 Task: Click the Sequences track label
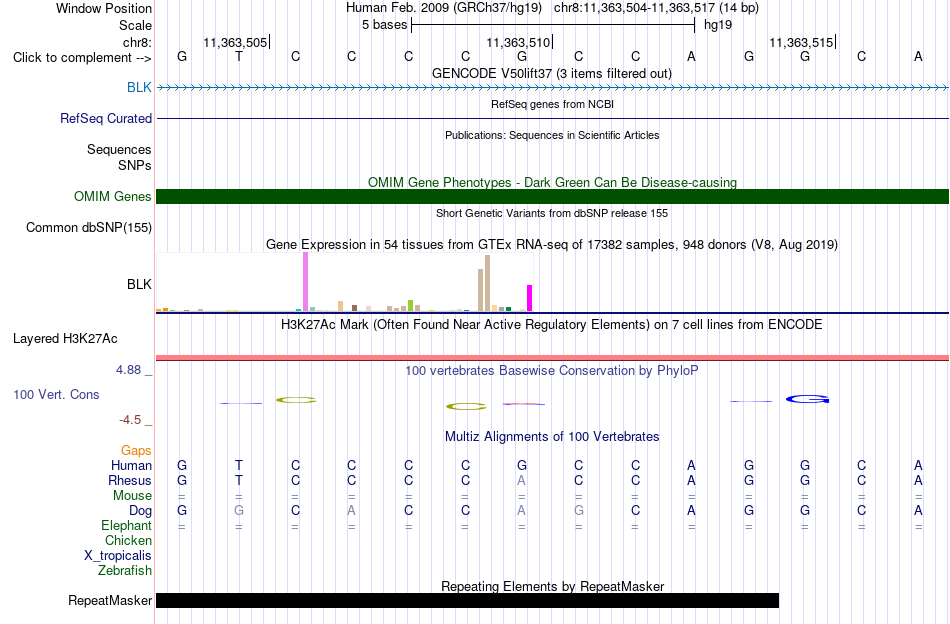coord(119,149)
